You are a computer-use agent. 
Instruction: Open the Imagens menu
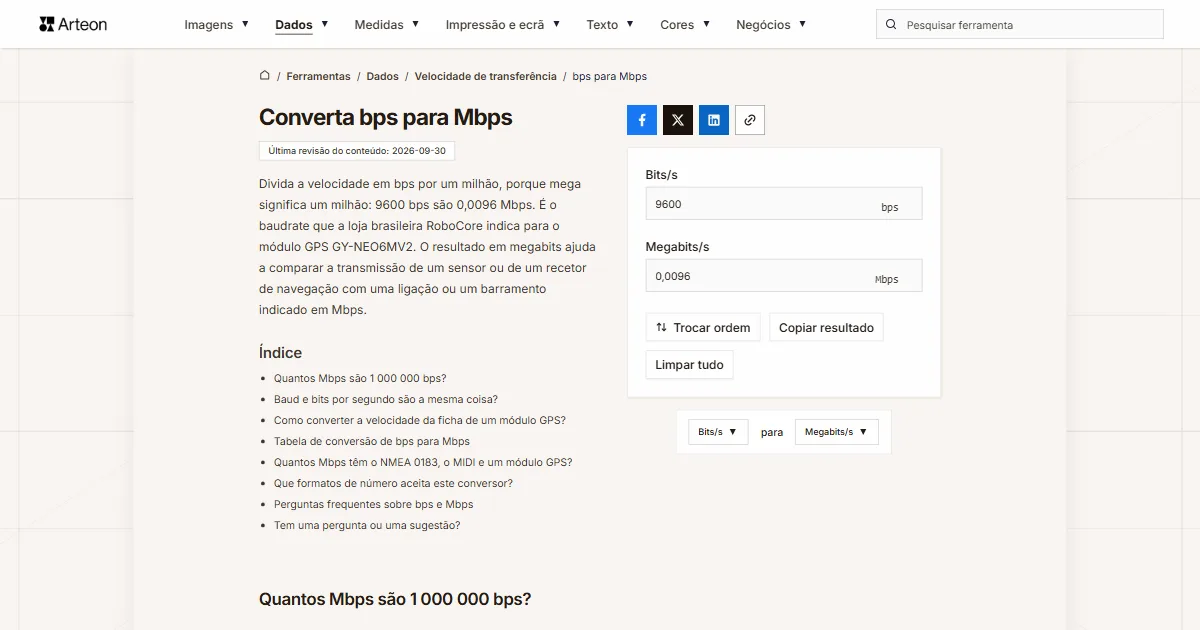point(217,25)
